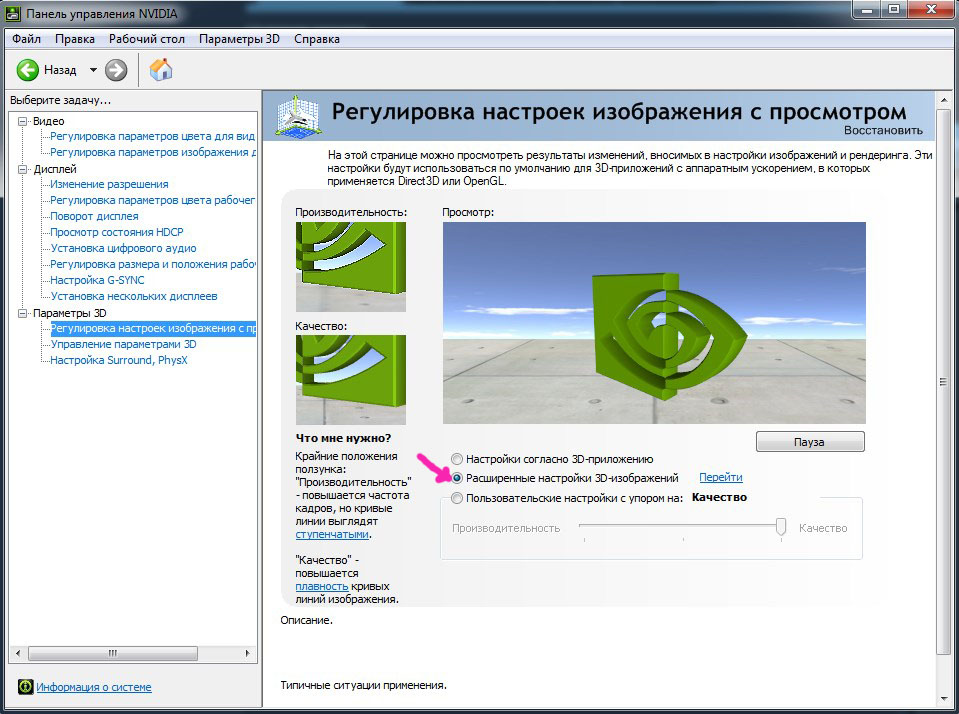This screenshot has width=959, height=714.
Task: Click the NVIDIA title bar application icon
Action: point(12,13)
